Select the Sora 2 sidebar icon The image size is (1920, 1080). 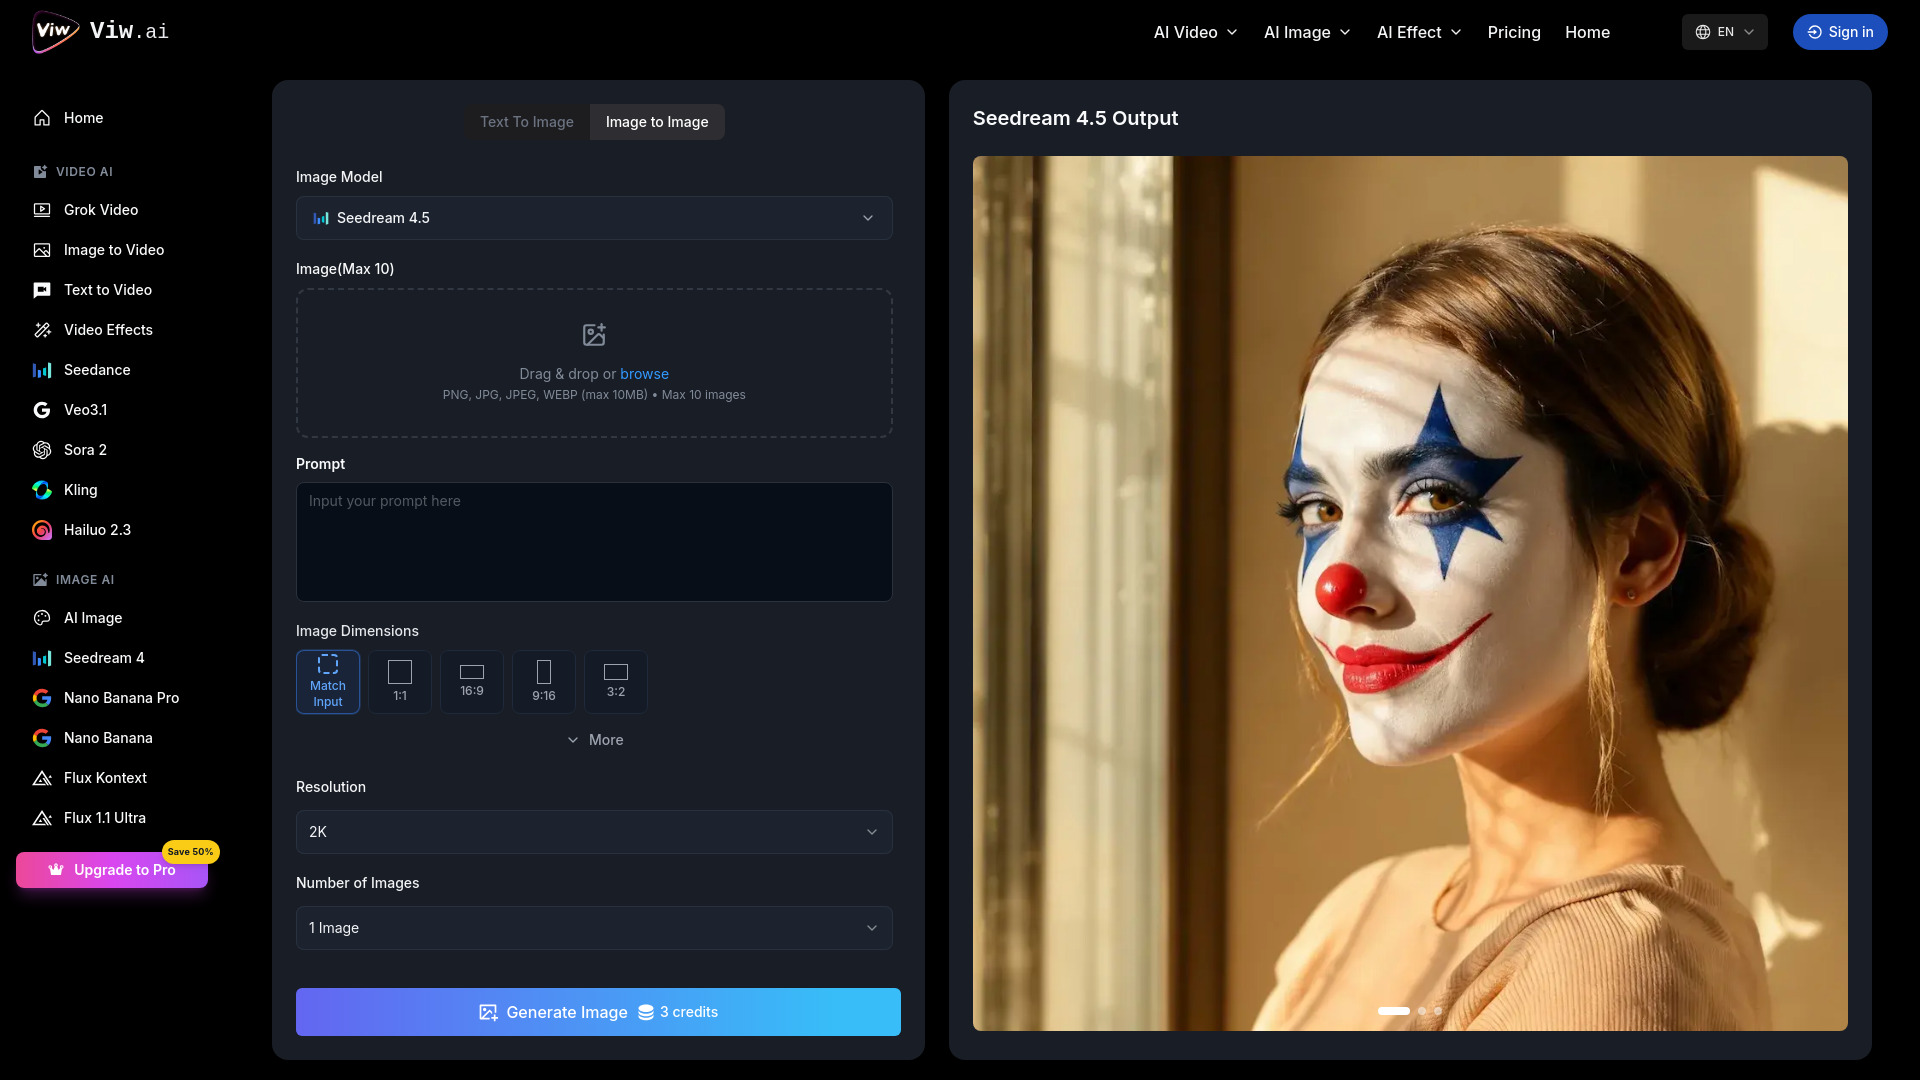click(42, 450)
